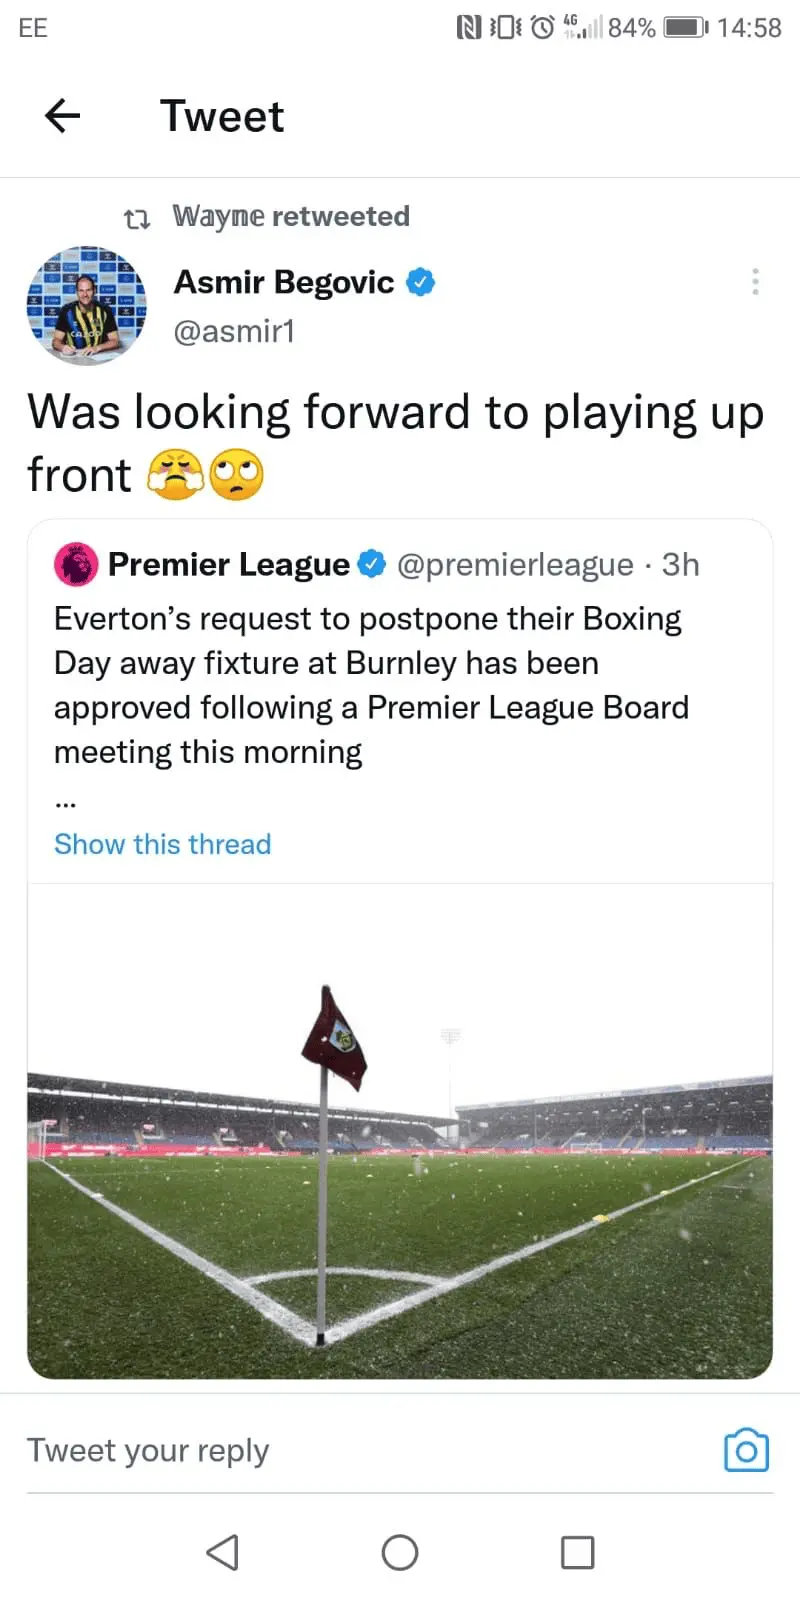Open the quoted Premier League tweet text
The width and height of the screenshot is (800, 1600).
point(370,685)
